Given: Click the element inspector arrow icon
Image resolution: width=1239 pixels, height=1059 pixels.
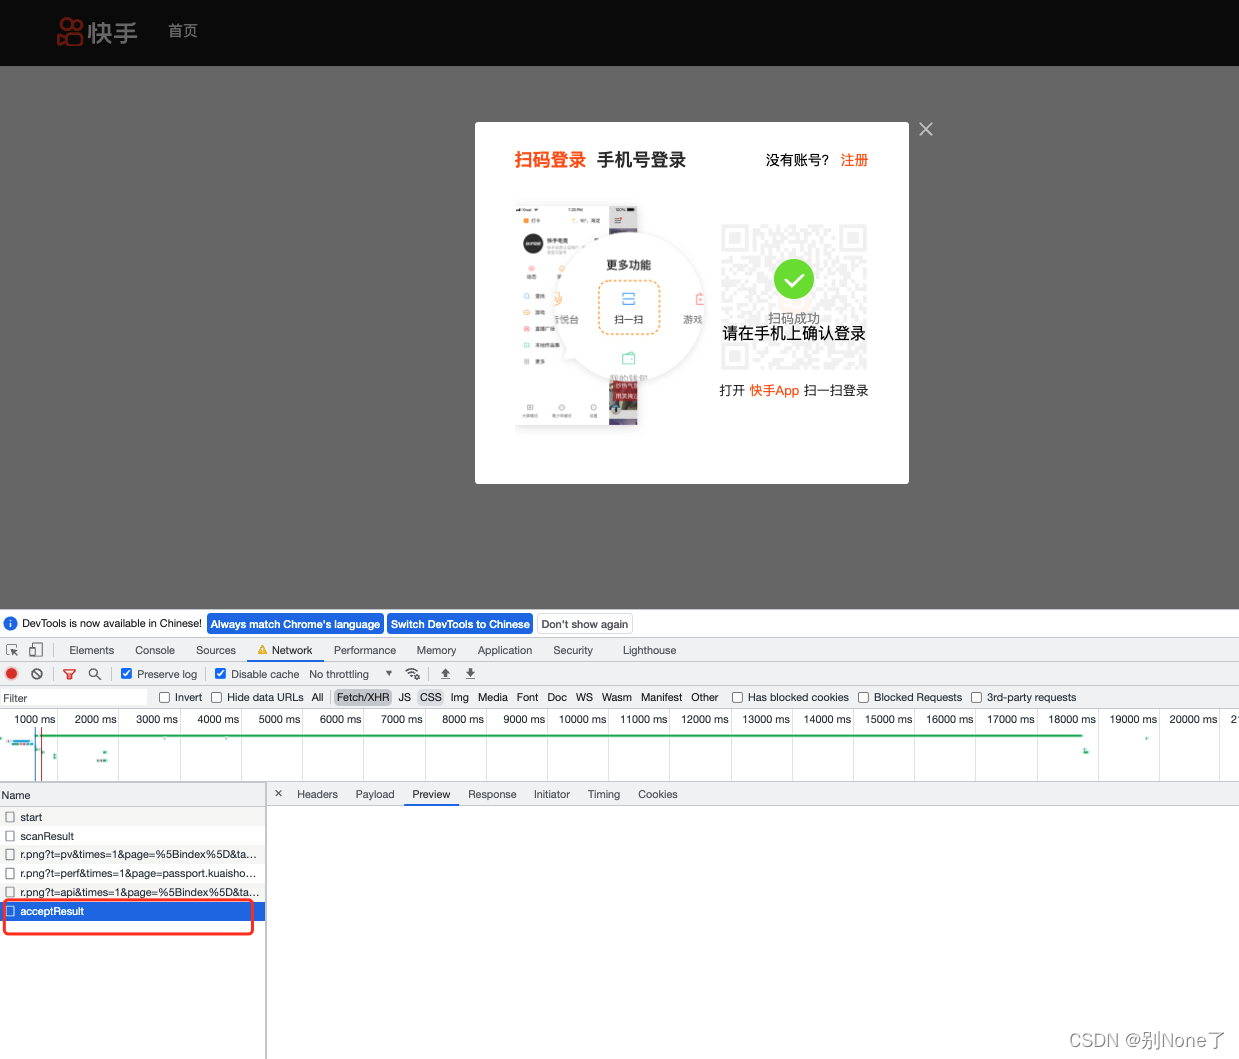Looking at the screenshot, I should [x=12, y=650].
